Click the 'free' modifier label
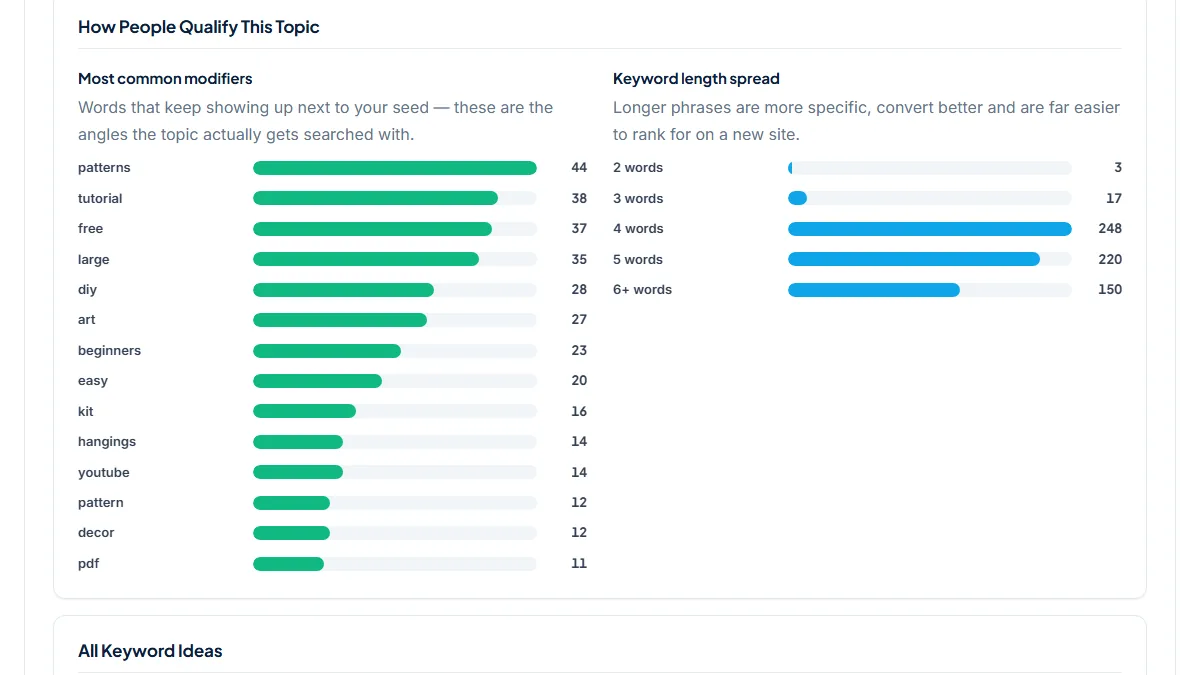Image resolution: width=1200 pixels, height=675 pixels. click(x=90, y=229)
